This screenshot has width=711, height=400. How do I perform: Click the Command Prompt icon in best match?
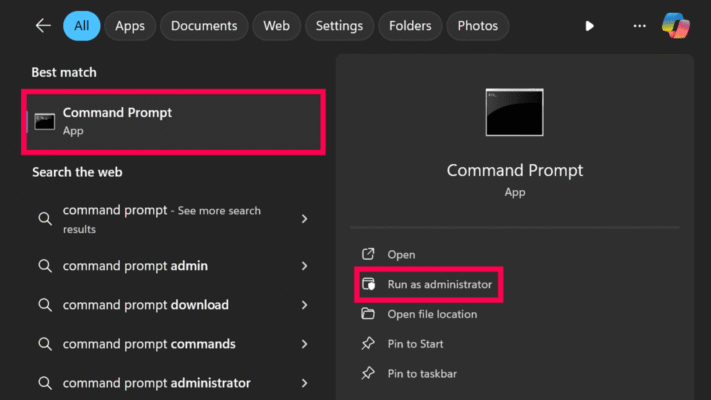click(45, 122)
